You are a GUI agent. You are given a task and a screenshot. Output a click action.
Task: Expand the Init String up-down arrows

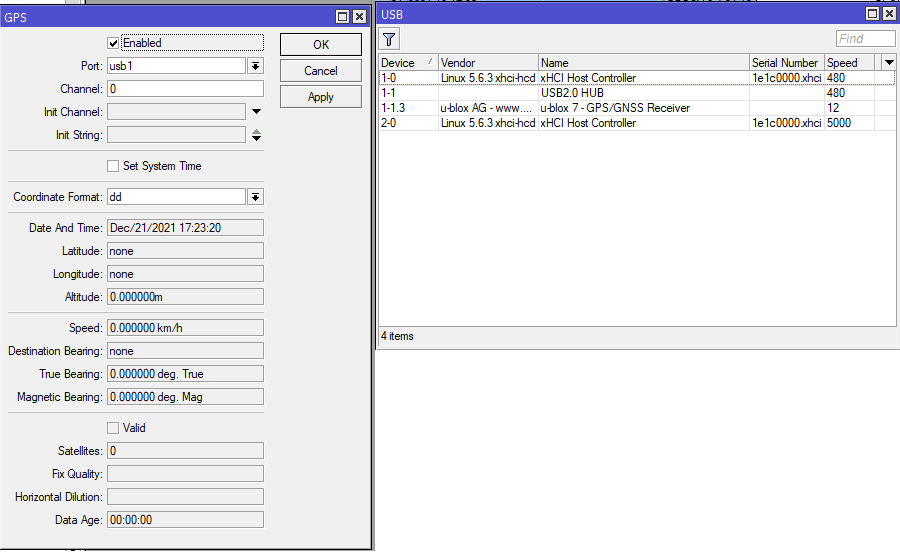[256, 135]
